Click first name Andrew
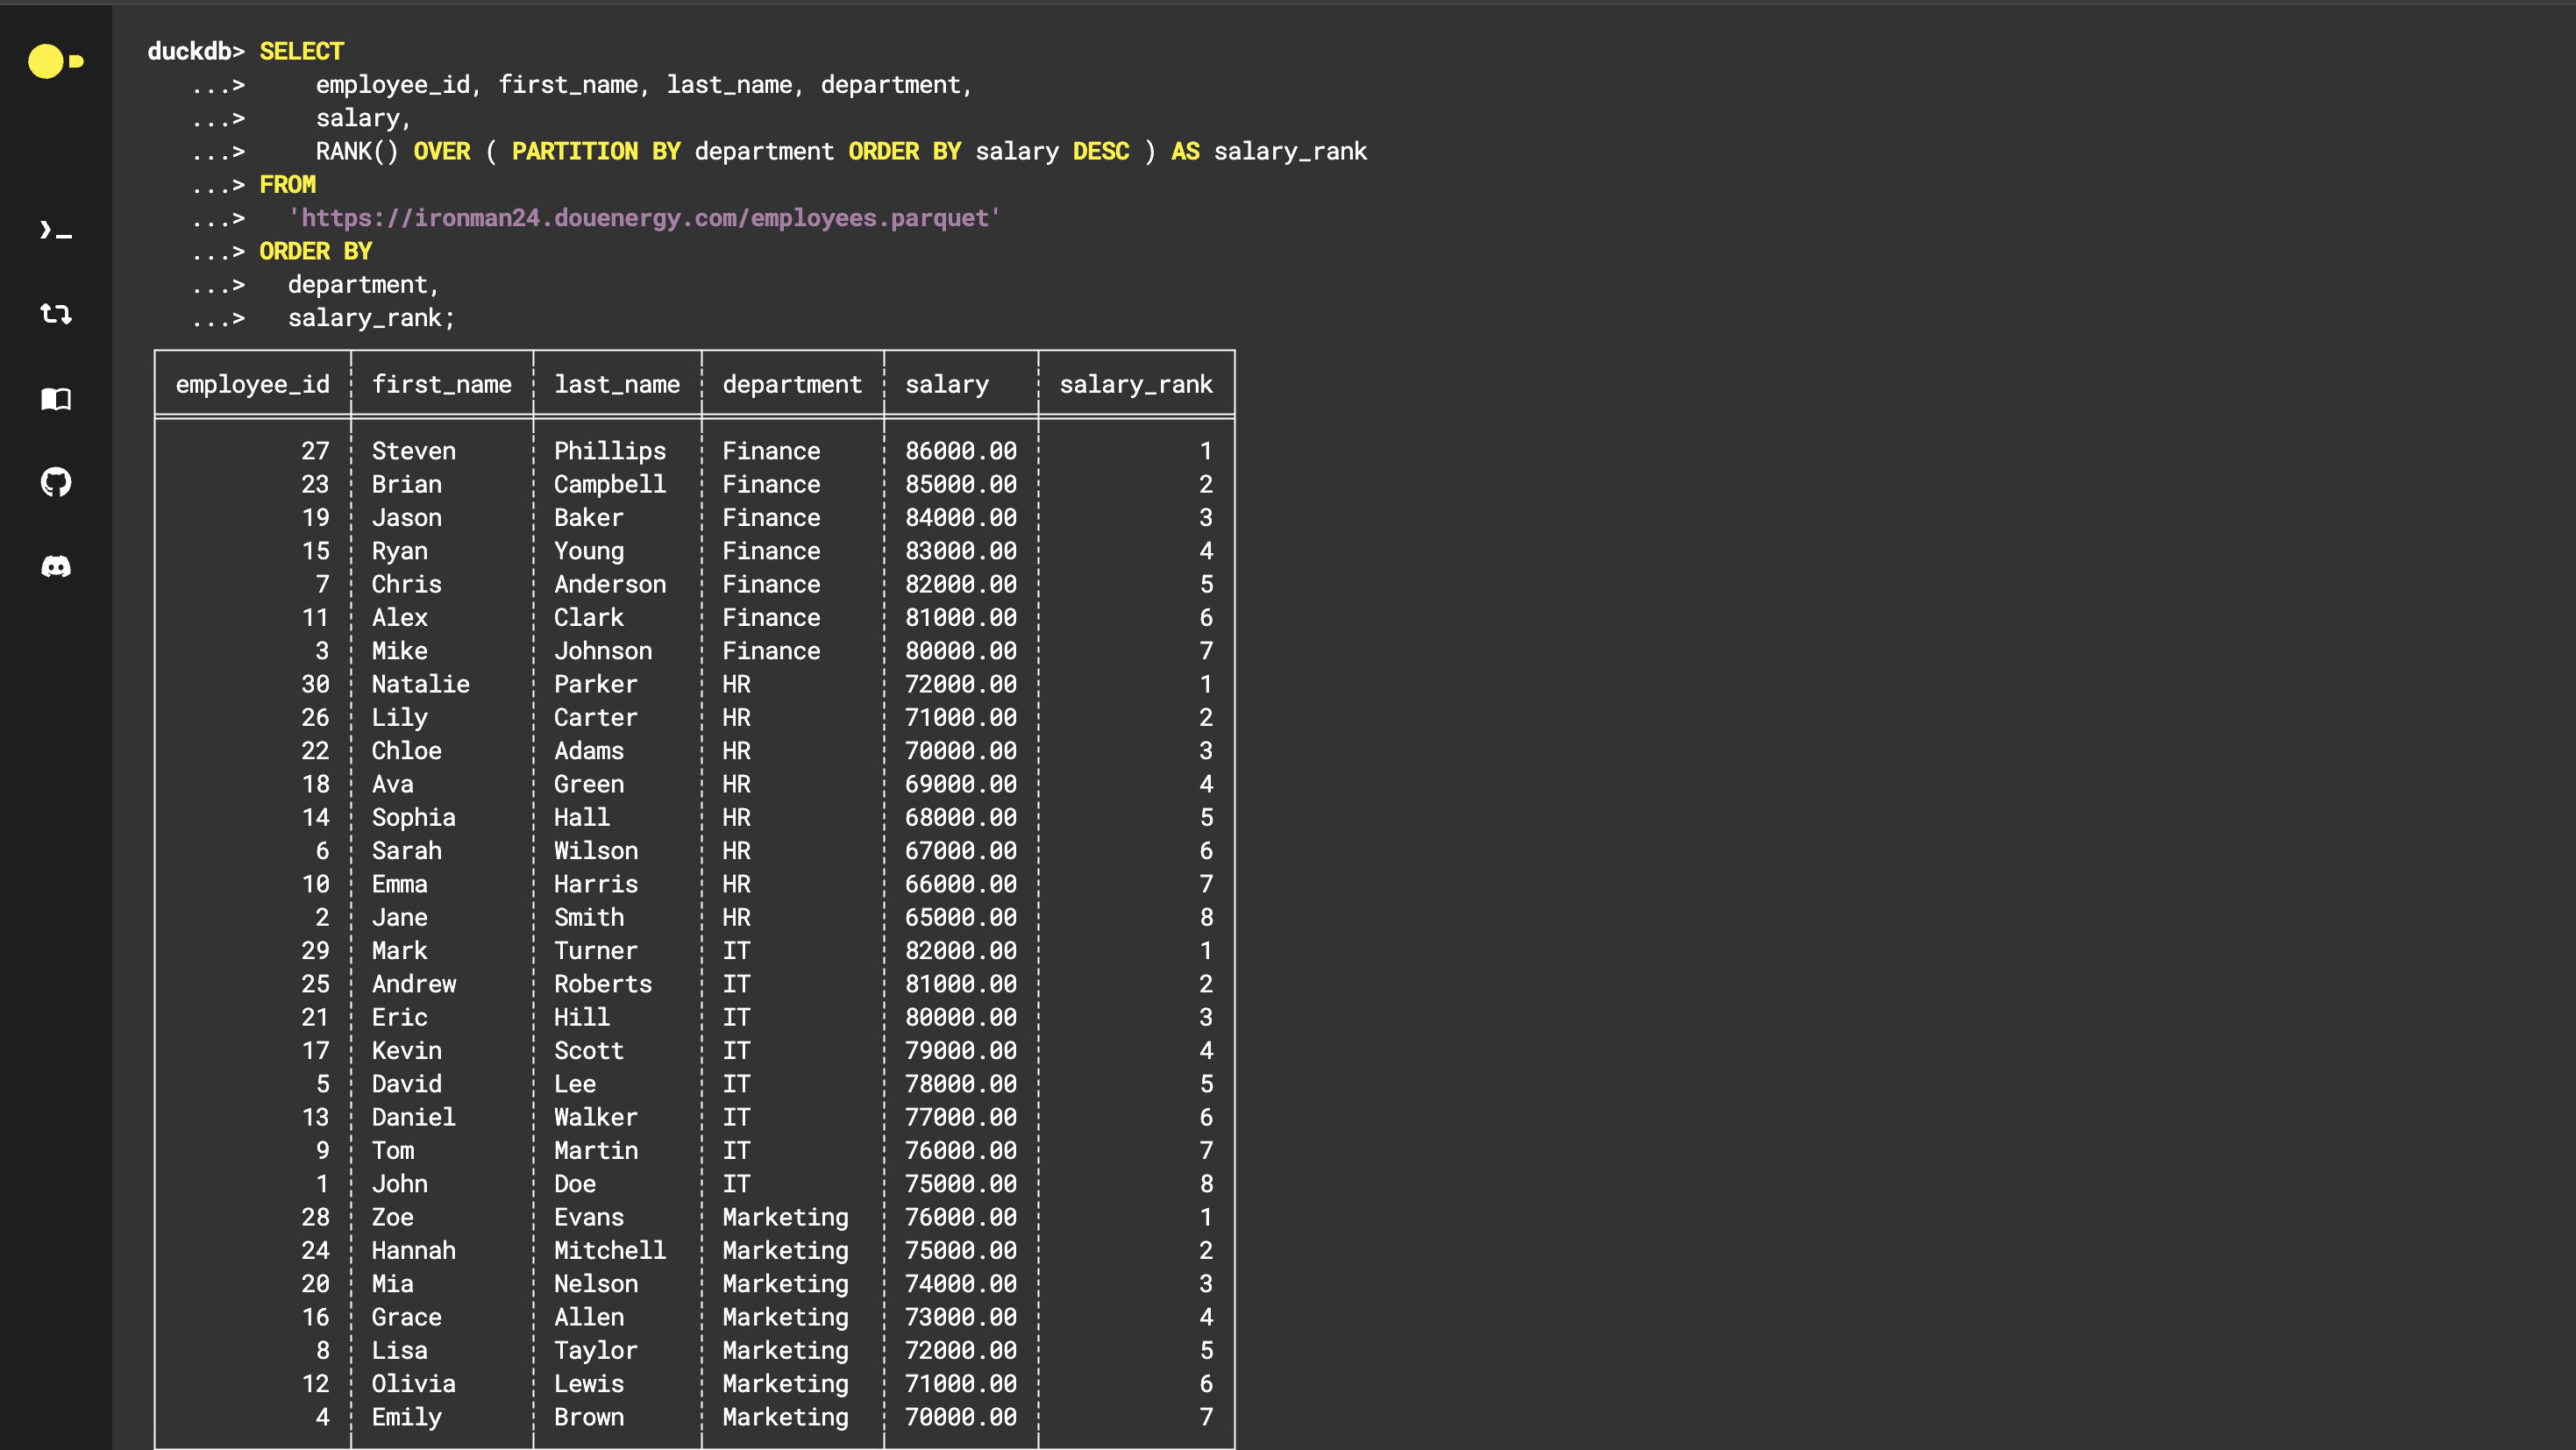This screenshot has height=1450, width=2576. pos(413,984)
